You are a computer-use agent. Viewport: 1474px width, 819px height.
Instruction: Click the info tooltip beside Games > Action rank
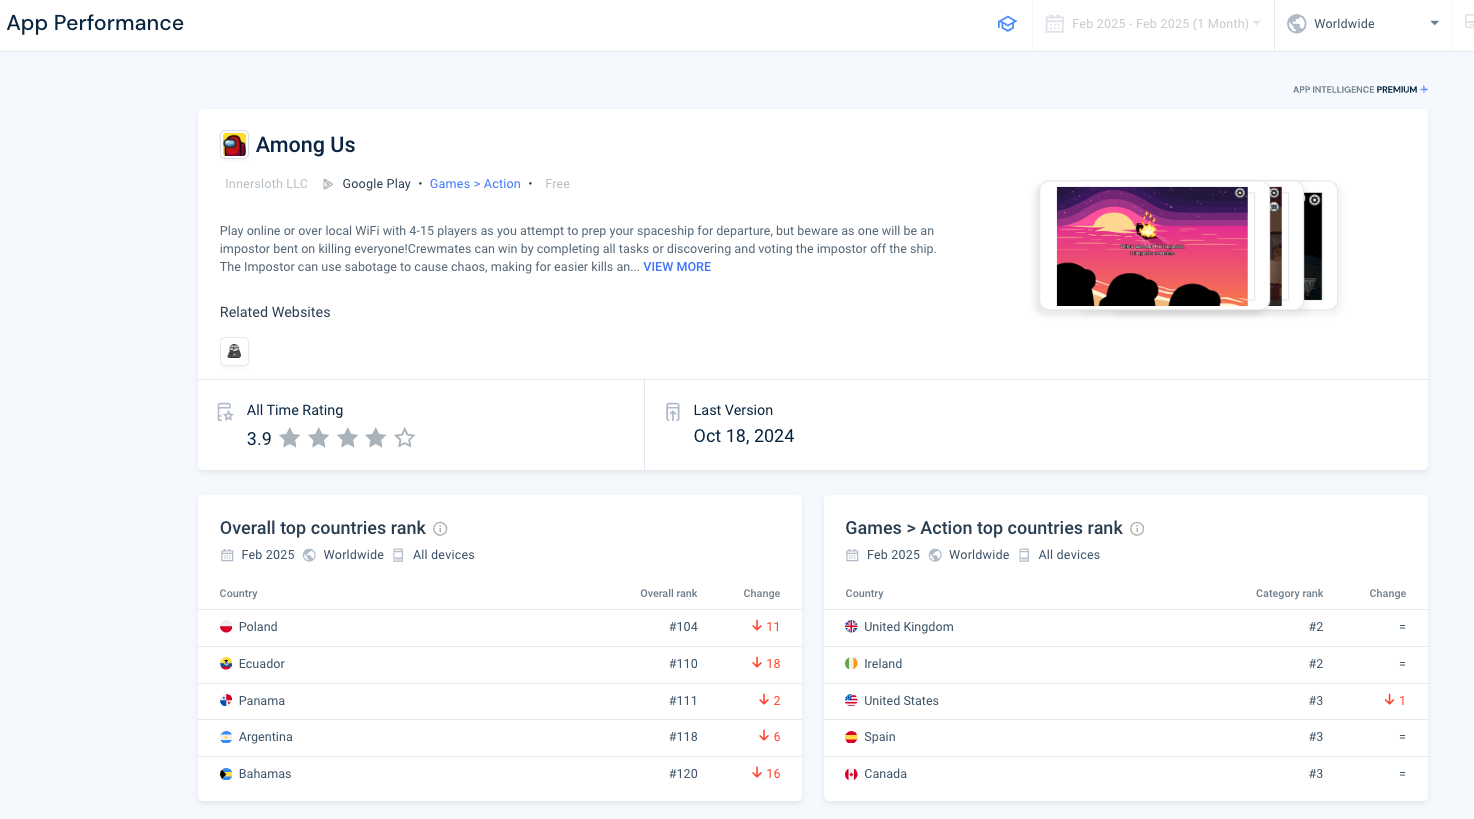(x=1137, y=528)
